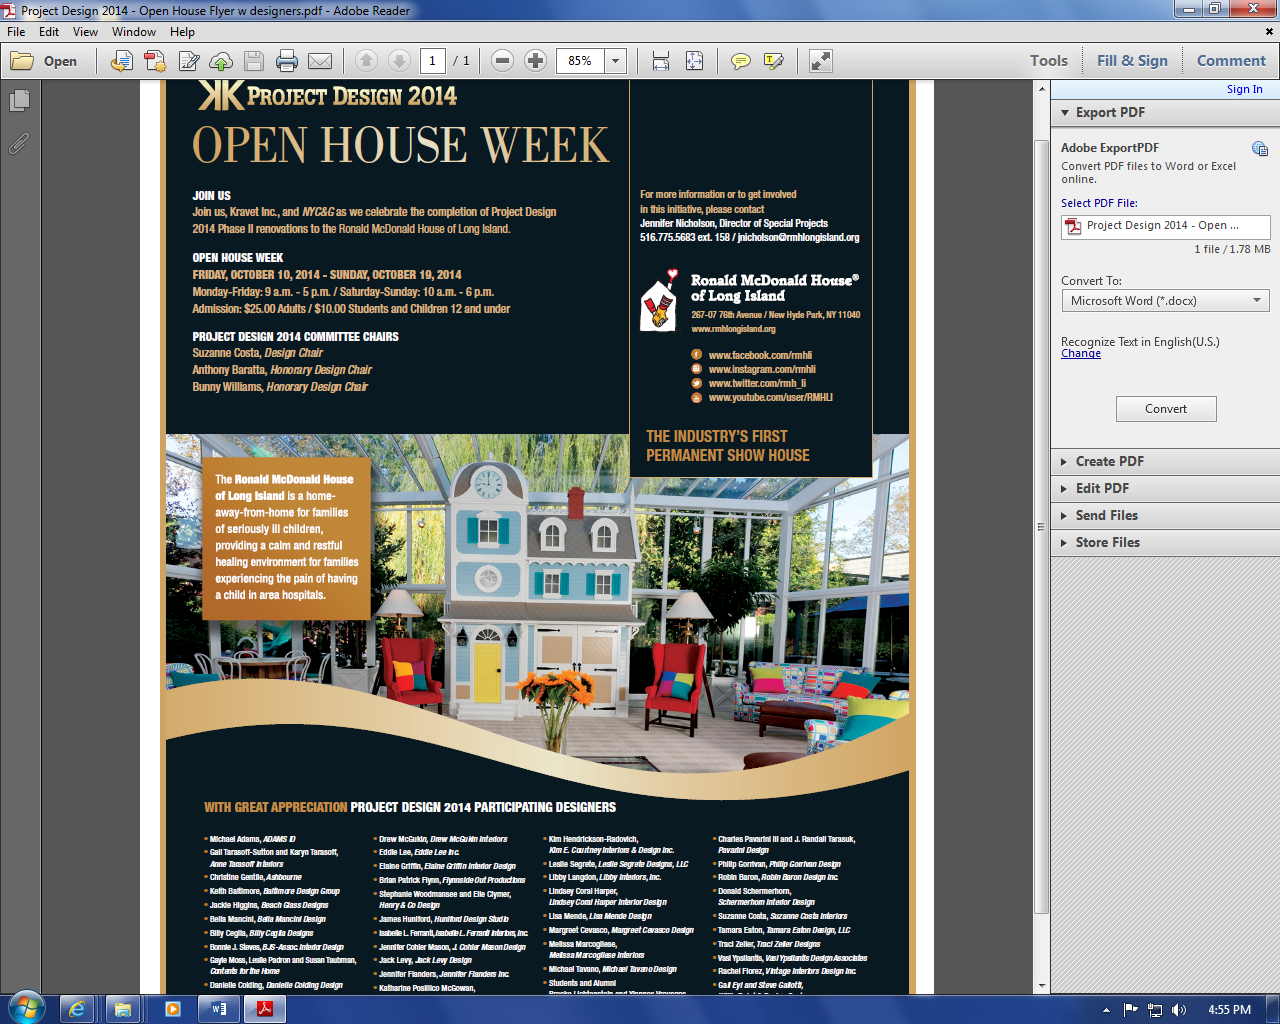Fit page to window width
This screenshot has height=1024, width=1280.
coord(661,61)
